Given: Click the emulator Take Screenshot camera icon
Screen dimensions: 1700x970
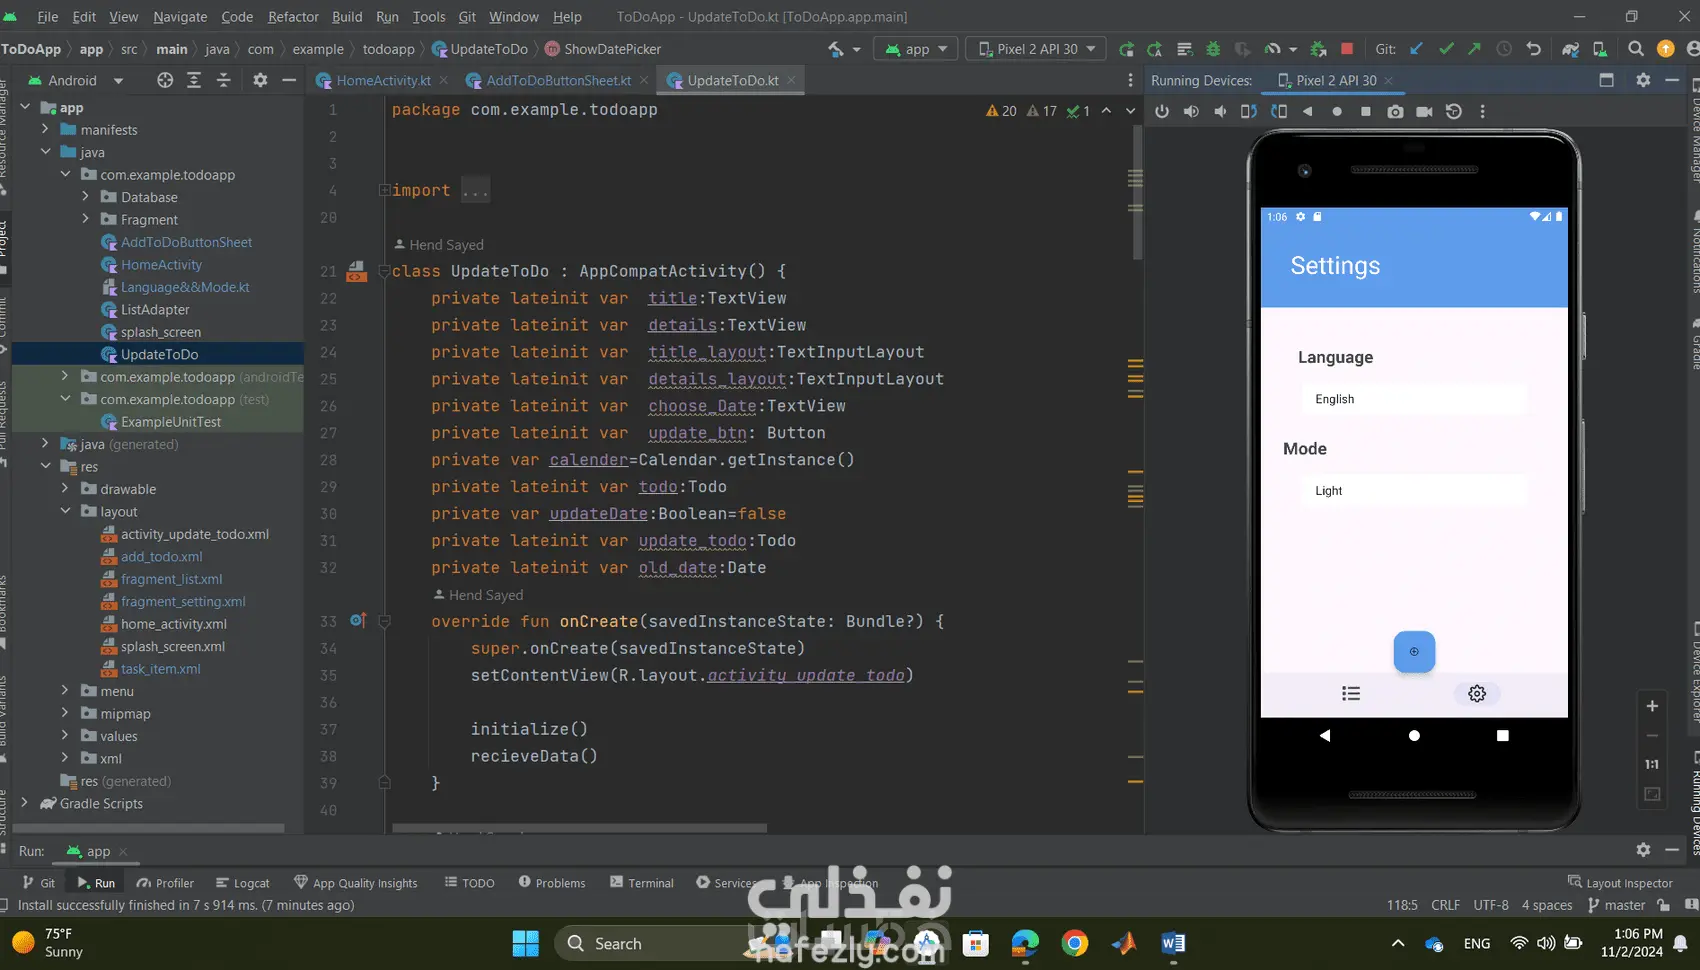Looking at the screenshot, I should pos(1395,112).
